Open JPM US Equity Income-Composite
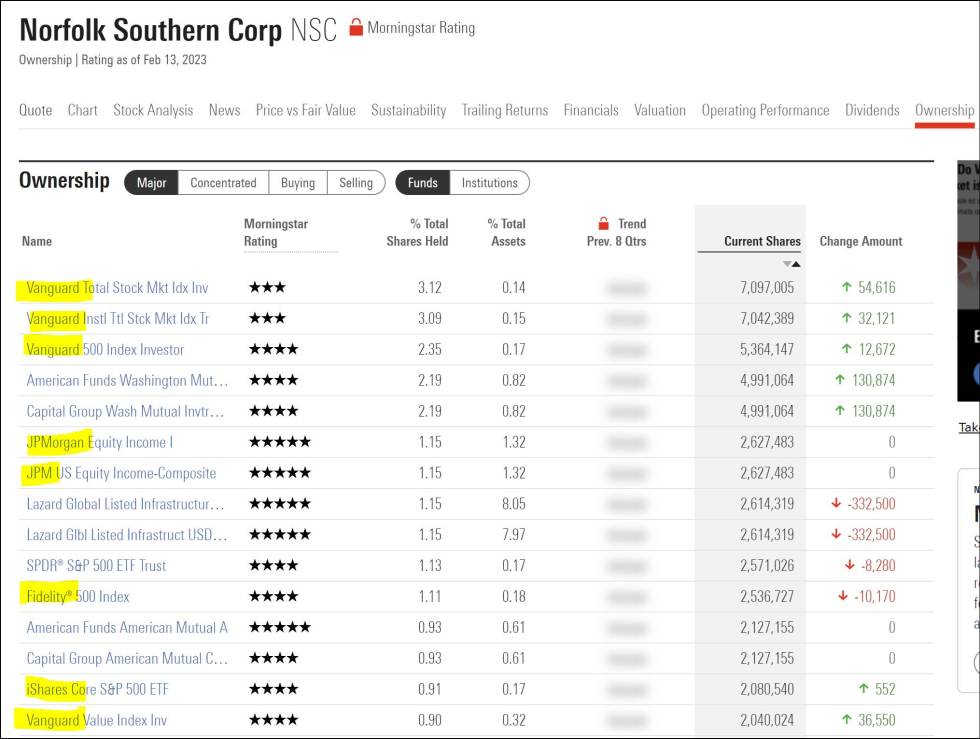Viewport: 980px width, 739px height. 121,473
